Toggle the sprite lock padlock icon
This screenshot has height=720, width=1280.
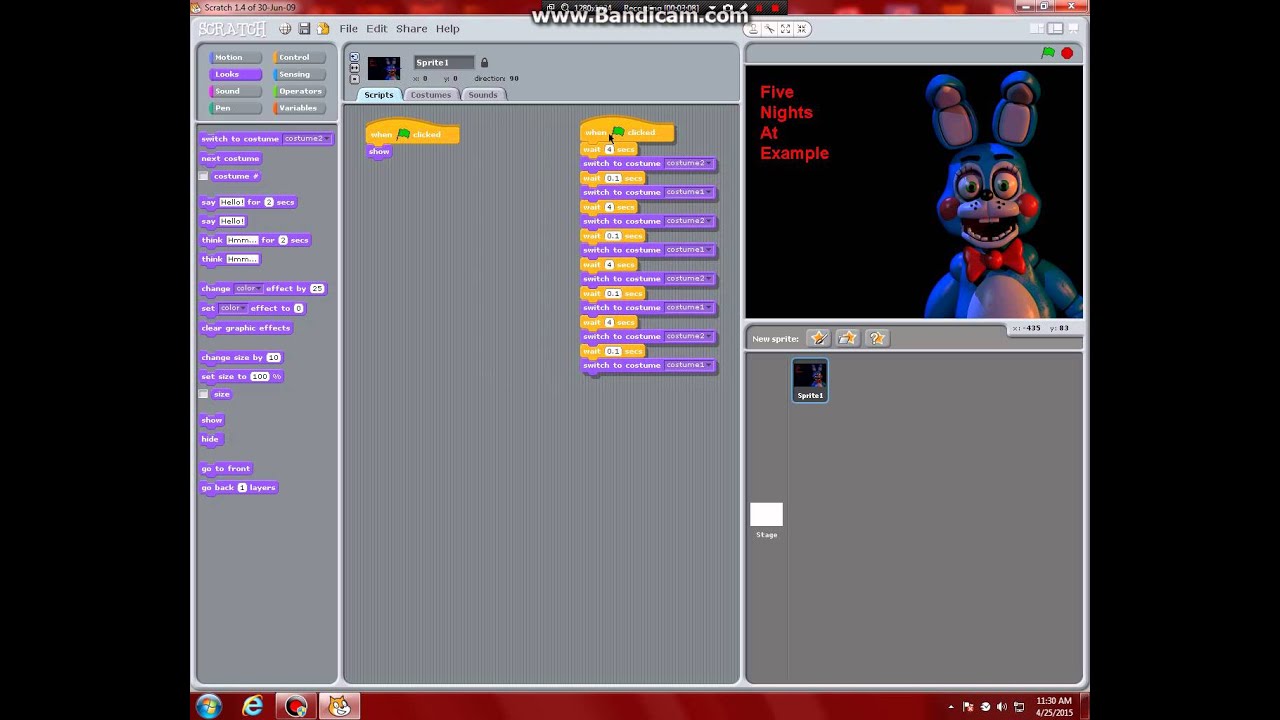pos(484,62)
